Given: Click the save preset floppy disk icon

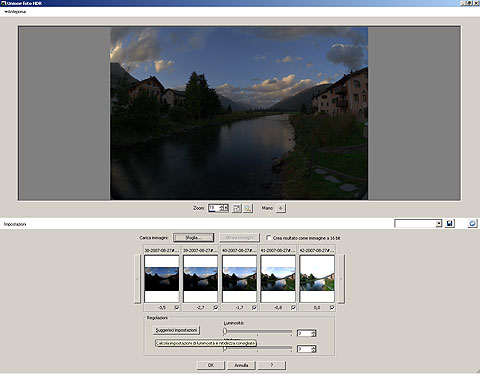Looking at the screenshot, I should click(x=450, y=223).
